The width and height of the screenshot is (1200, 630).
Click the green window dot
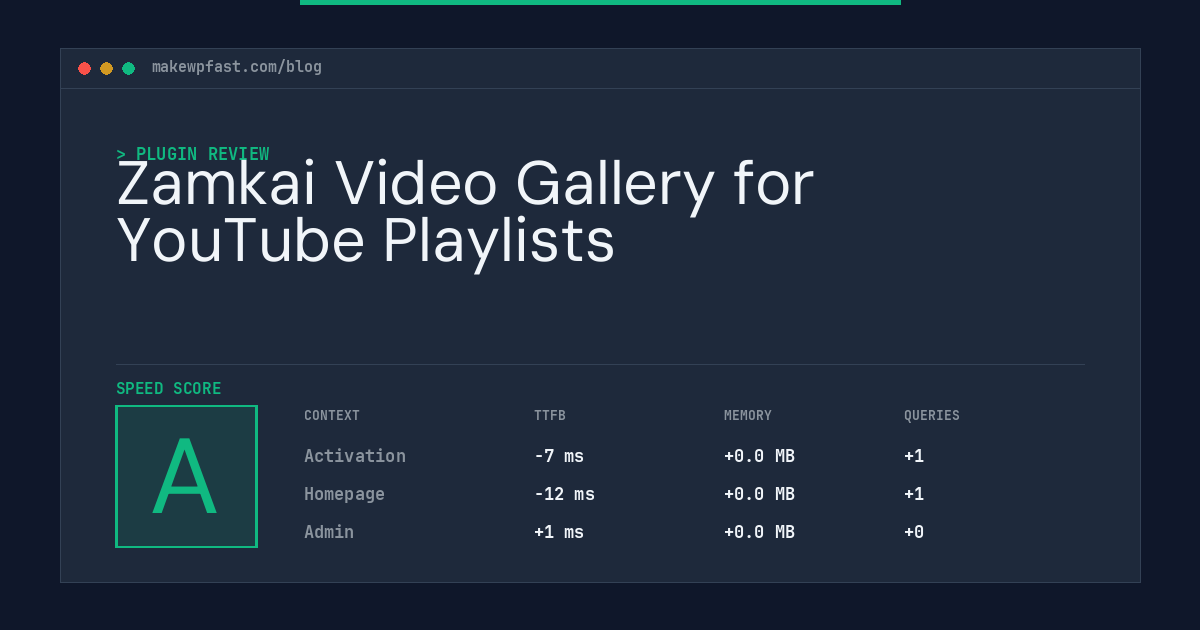point(128,68)
